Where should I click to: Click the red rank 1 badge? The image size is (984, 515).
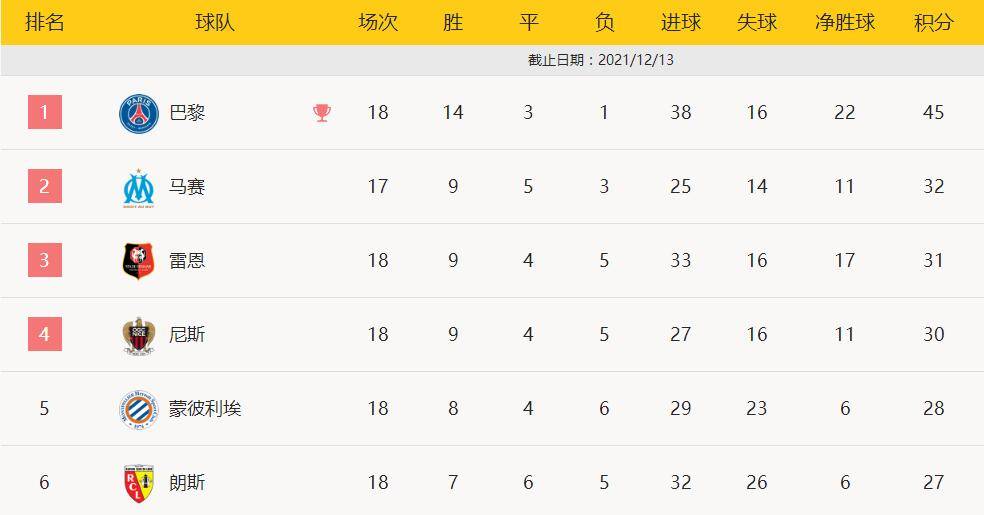44,112
